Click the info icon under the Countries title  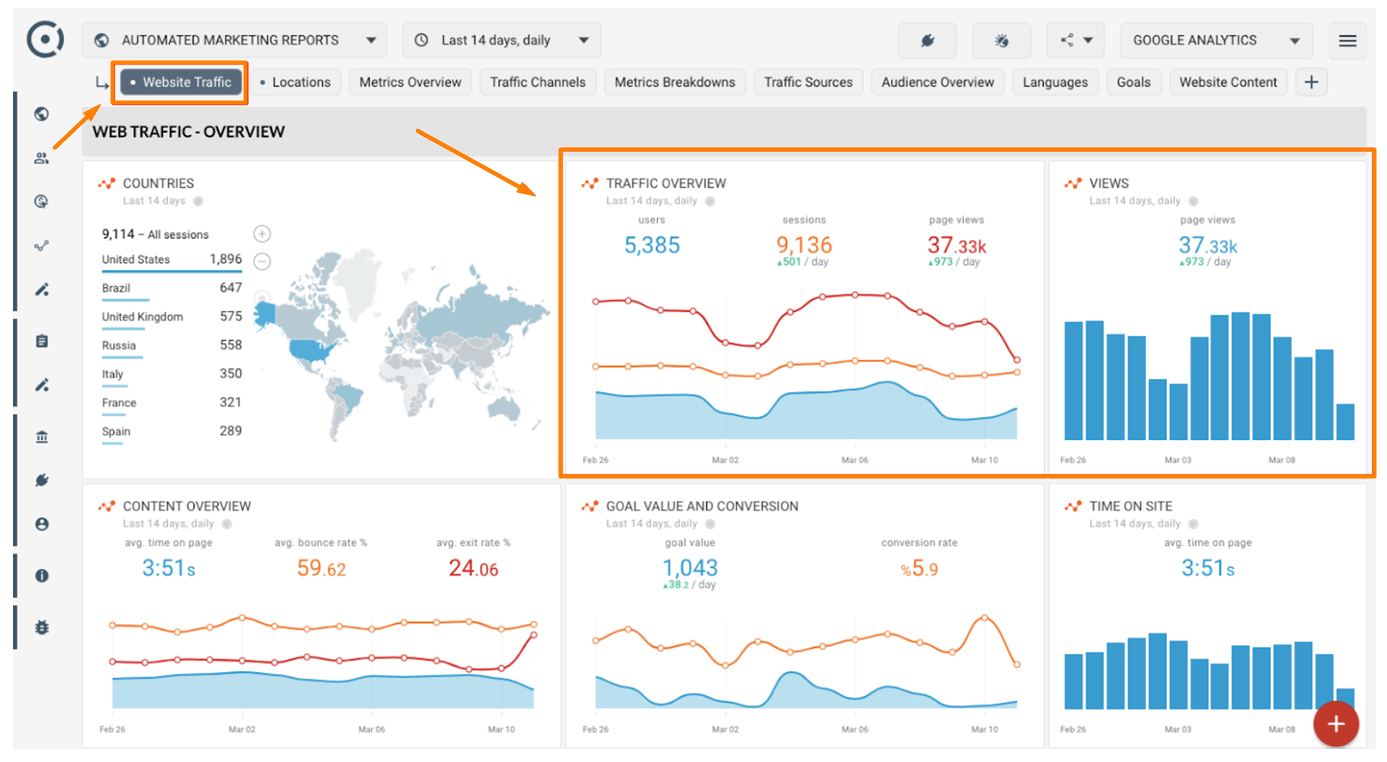198,201
